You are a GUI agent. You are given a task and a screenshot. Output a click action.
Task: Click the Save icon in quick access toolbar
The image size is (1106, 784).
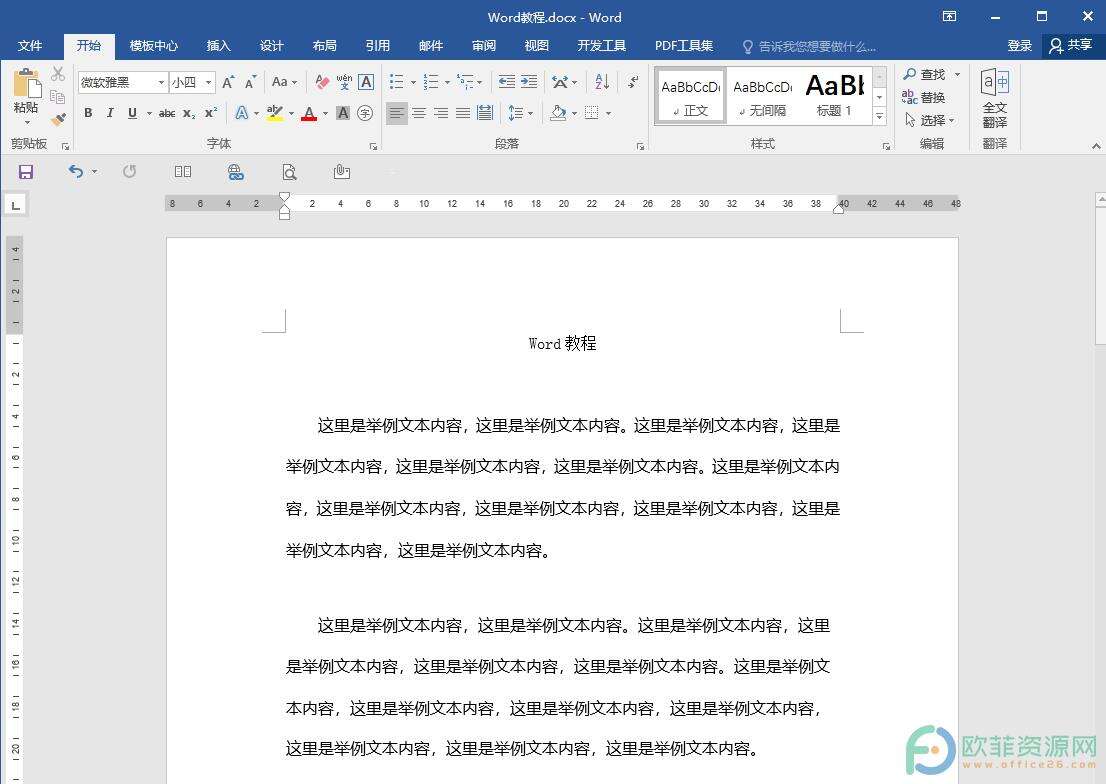(x=26, y=172)
